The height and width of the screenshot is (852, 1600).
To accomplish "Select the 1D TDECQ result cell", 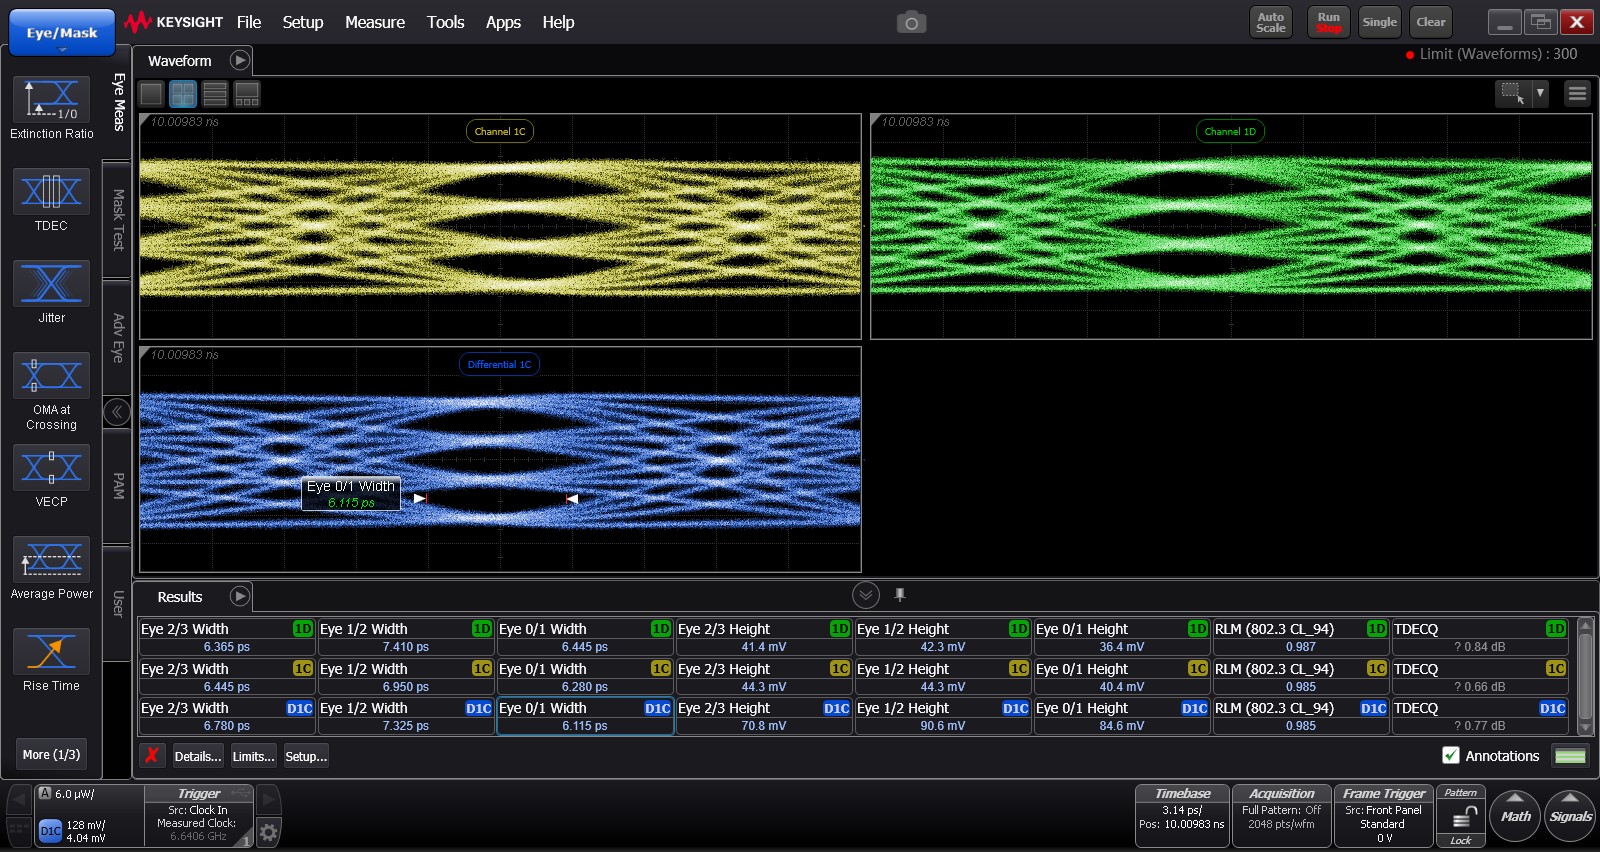I will (x=1480, y=637).
